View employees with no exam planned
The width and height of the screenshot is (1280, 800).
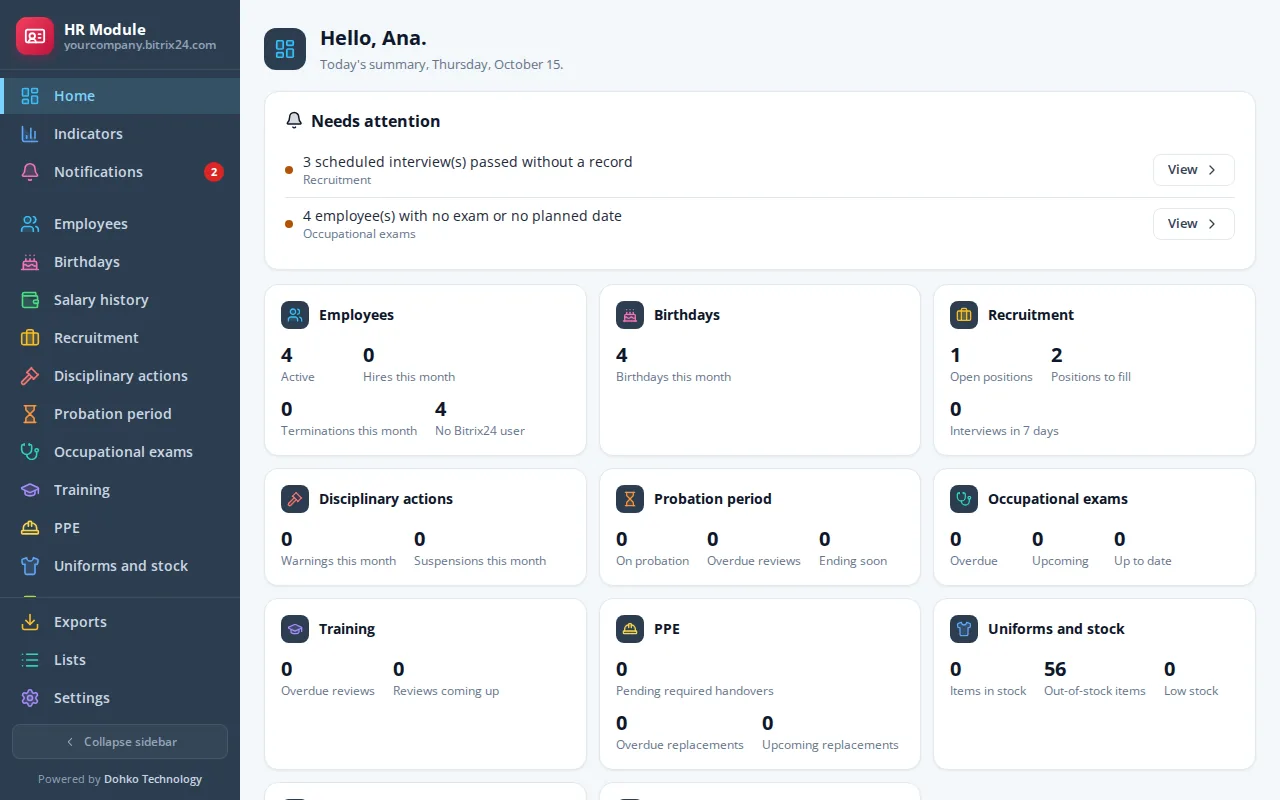click(1194, 224)
